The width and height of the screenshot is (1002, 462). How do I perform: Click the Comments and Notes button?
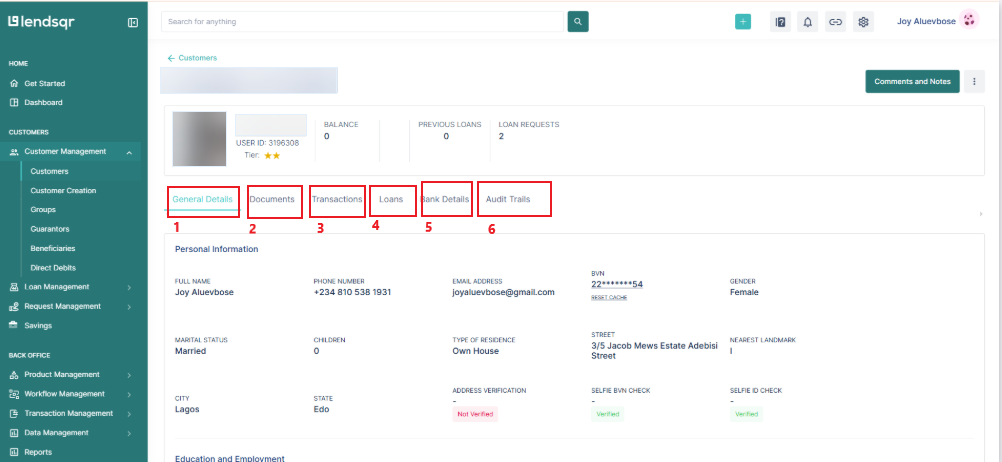[x=912, y=82]
